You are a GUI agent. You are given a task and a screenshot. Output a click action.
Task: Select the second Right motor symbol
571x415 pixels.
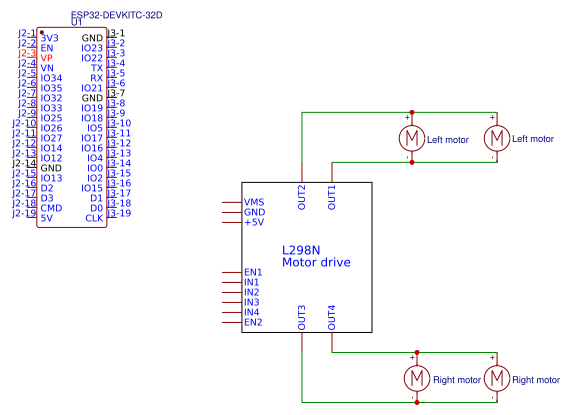click(497, 378)
